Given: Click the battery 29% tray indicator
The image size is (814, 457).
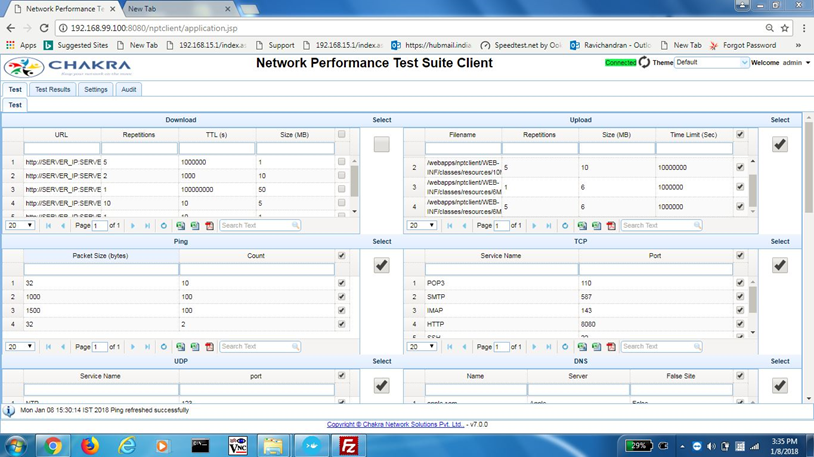Looking at the screenshot, I should pyautogui.click(x=638, y=446).
